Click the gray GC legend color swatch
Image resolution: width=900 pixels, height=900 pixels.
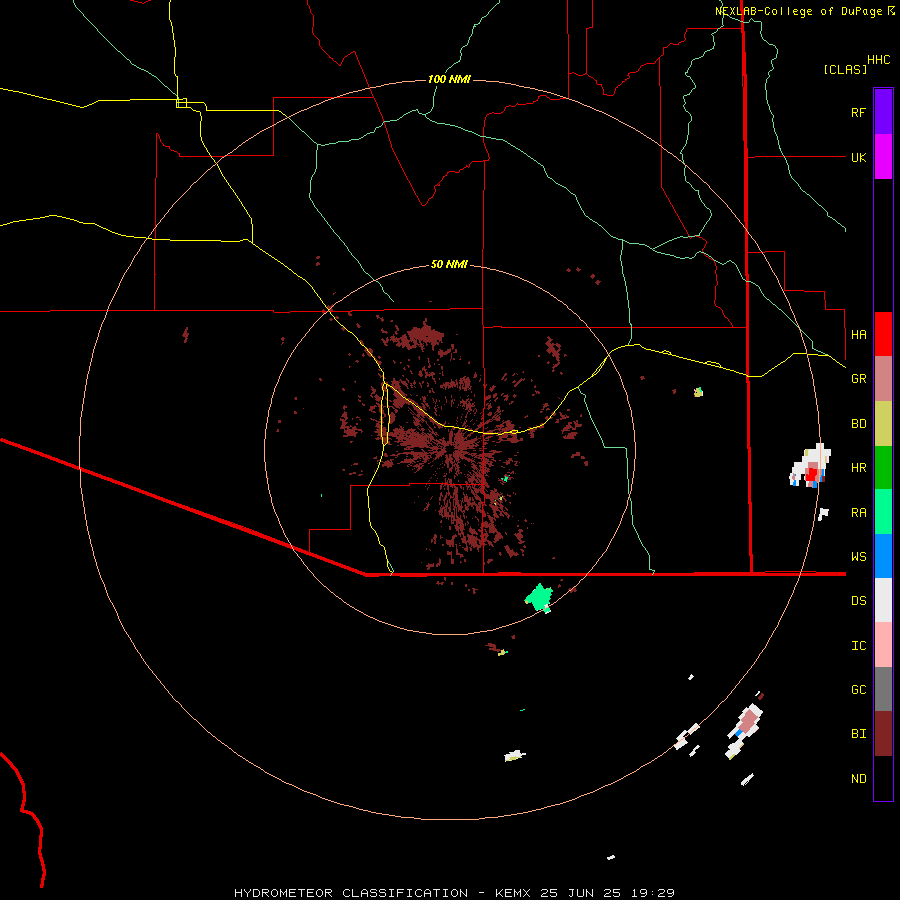883,689
